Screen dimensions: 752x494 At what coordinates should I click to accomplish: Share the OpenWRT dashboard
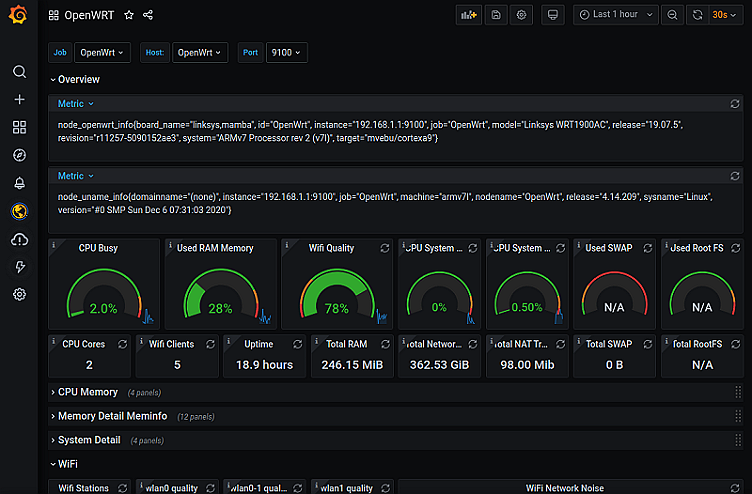coord(148,15)
